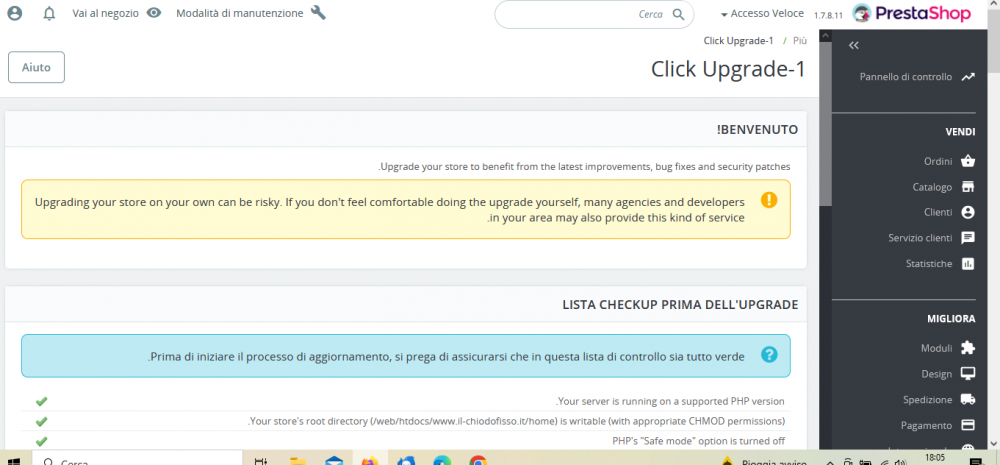Click the Servizio clienti chat icon

(968, 238)
